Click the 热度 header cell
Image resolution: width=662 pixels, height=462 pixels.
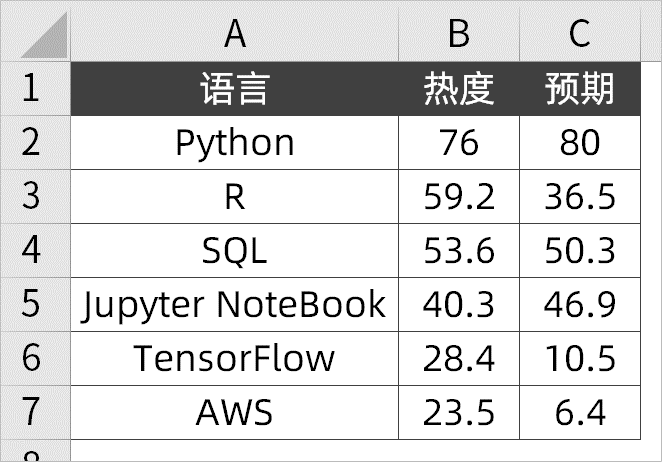tap(459, 88)
